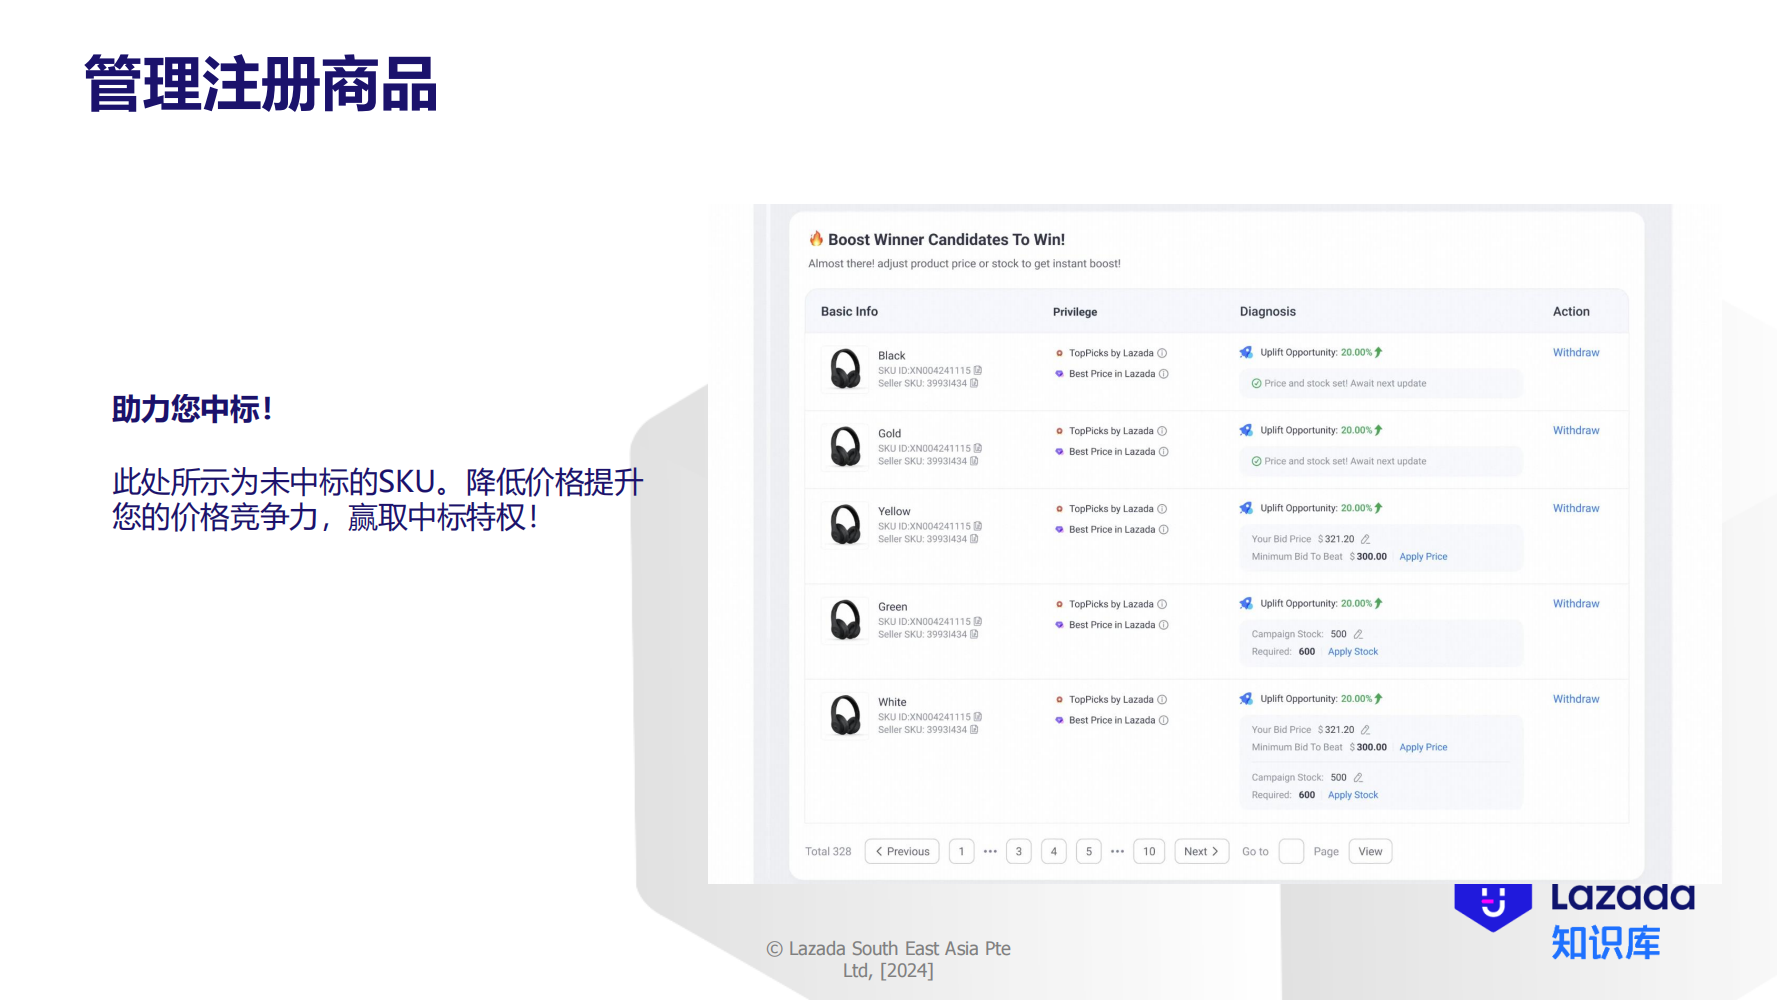Open the Gold headphone thumbnail
Image resolution: width=1778 pixels, height=1000 pixels.
[846, 447]
